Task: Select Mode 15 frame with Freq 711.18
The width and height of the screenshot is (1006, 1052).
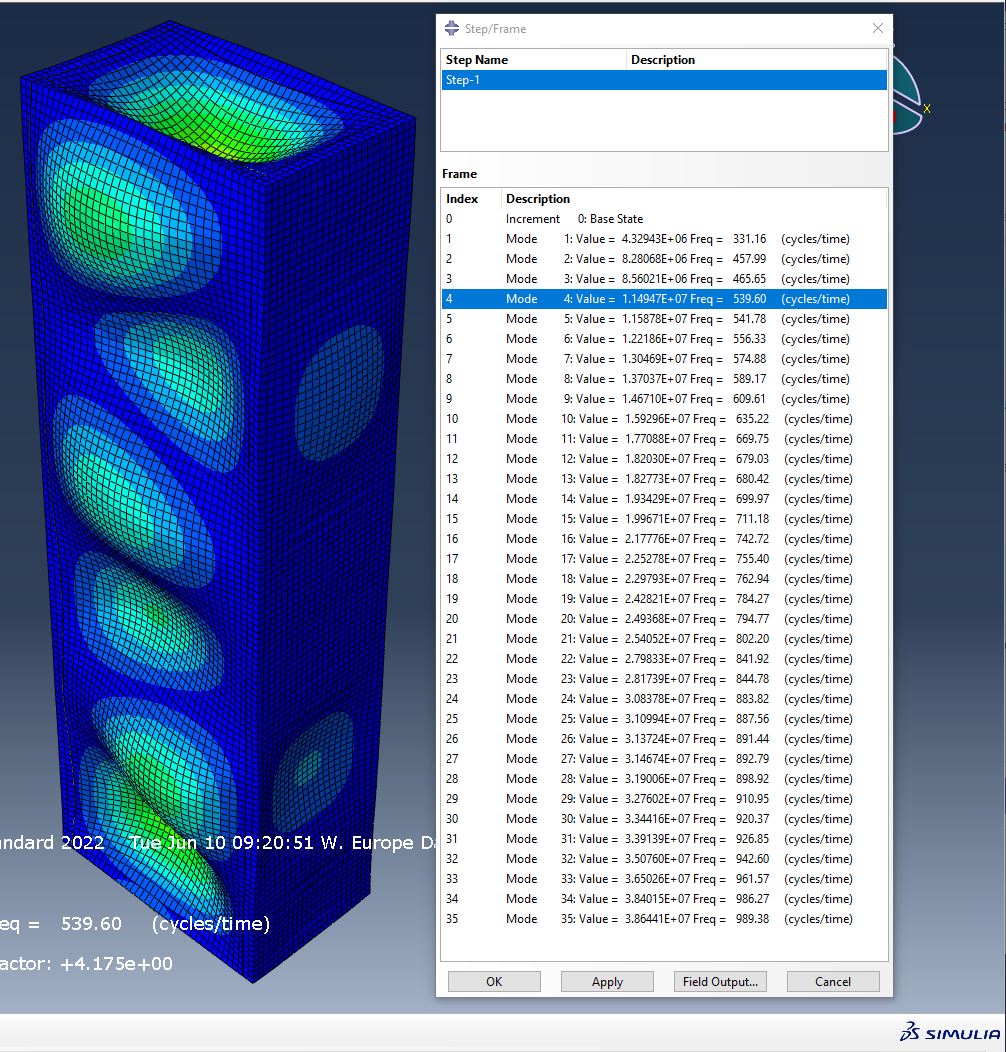Action: (664, 519)
